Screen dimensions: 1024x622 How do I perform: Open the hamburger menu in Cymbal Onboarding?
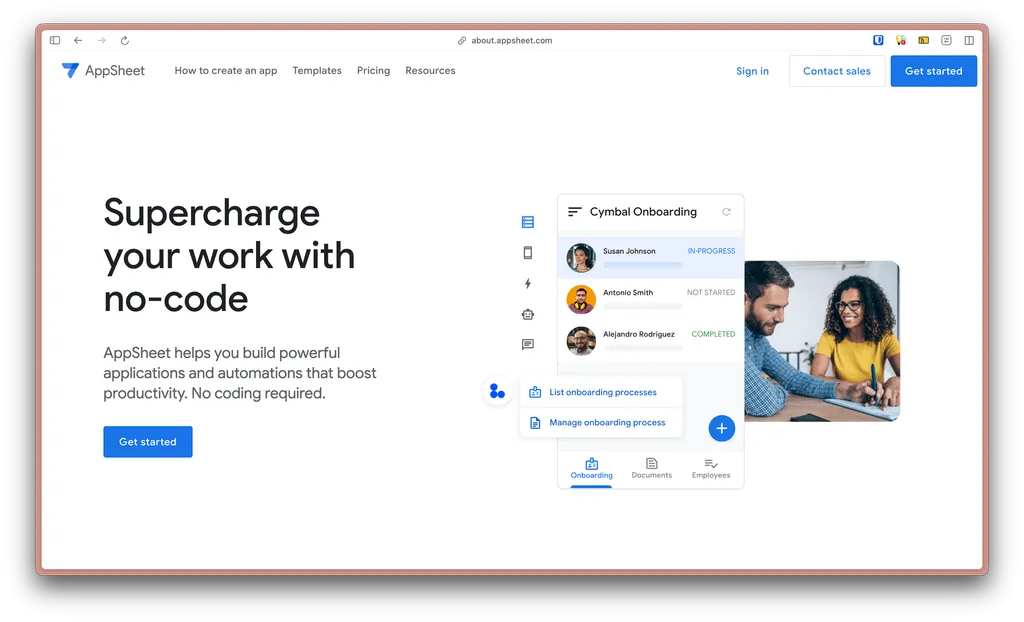point(575,211)
